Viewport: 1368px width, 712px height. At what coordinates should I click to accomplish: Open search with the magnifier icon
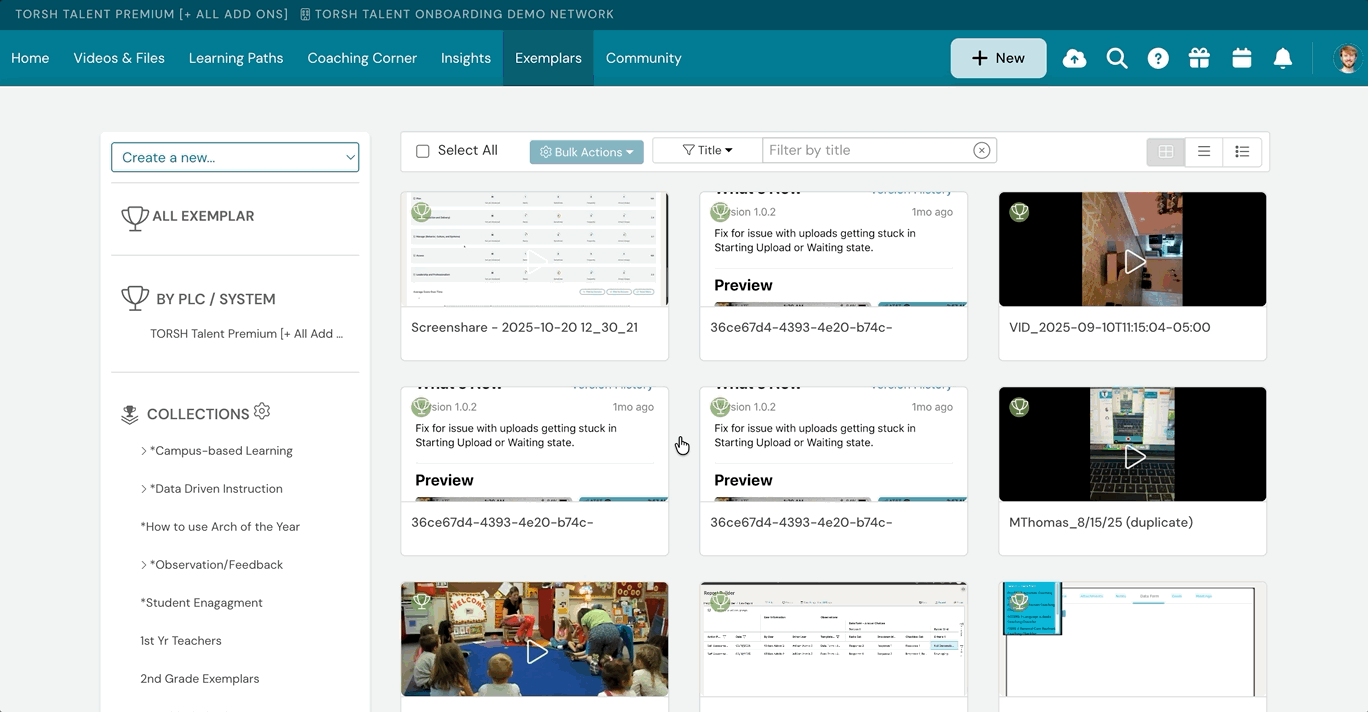coord(1117,58)
